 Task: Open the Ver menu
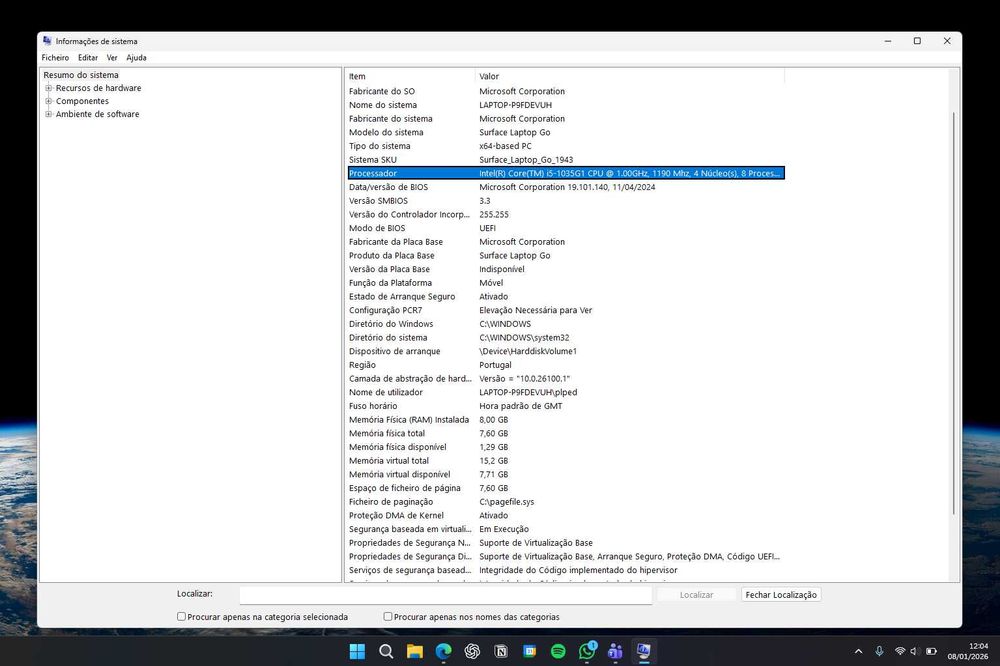tap(112, 57)
